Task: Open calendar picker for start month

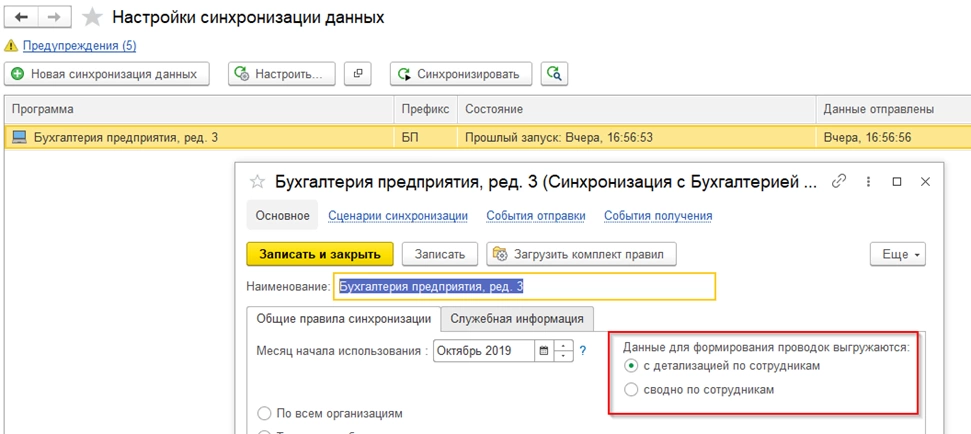Action: coord(544,350)
